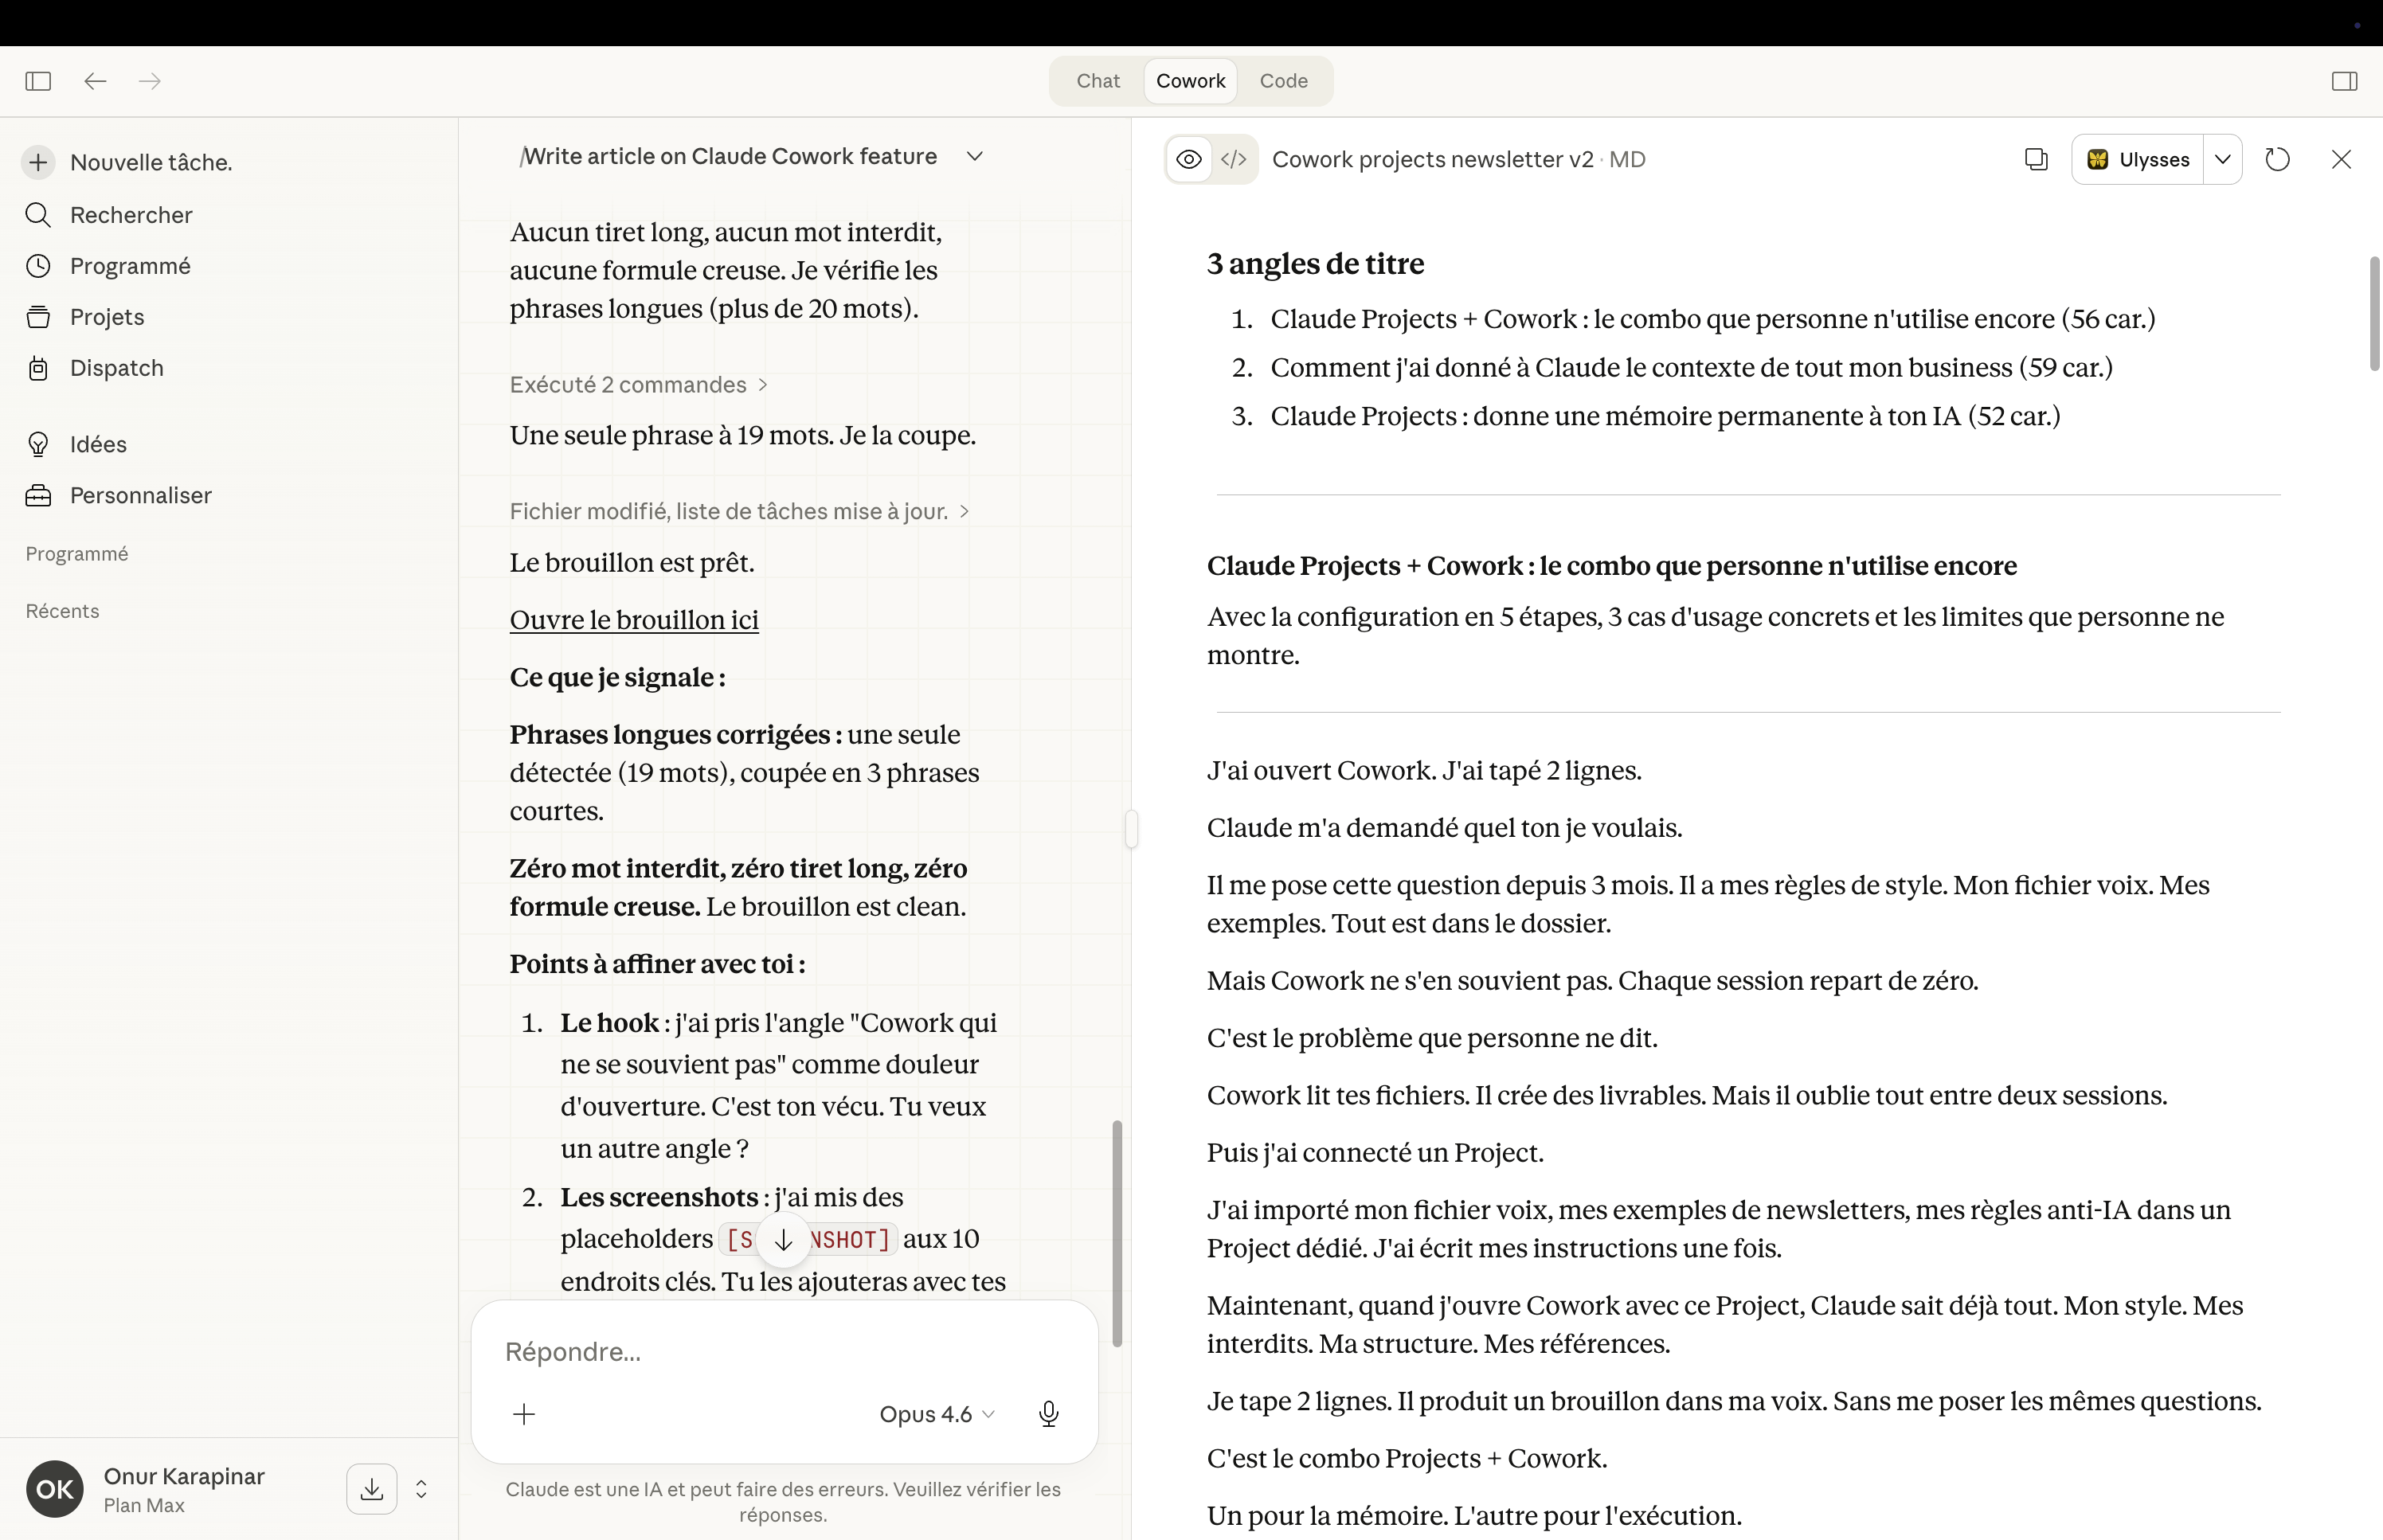Open the Ulysses app options arrow
Screen dimensions: 2383x1540
coord(2222,159)
